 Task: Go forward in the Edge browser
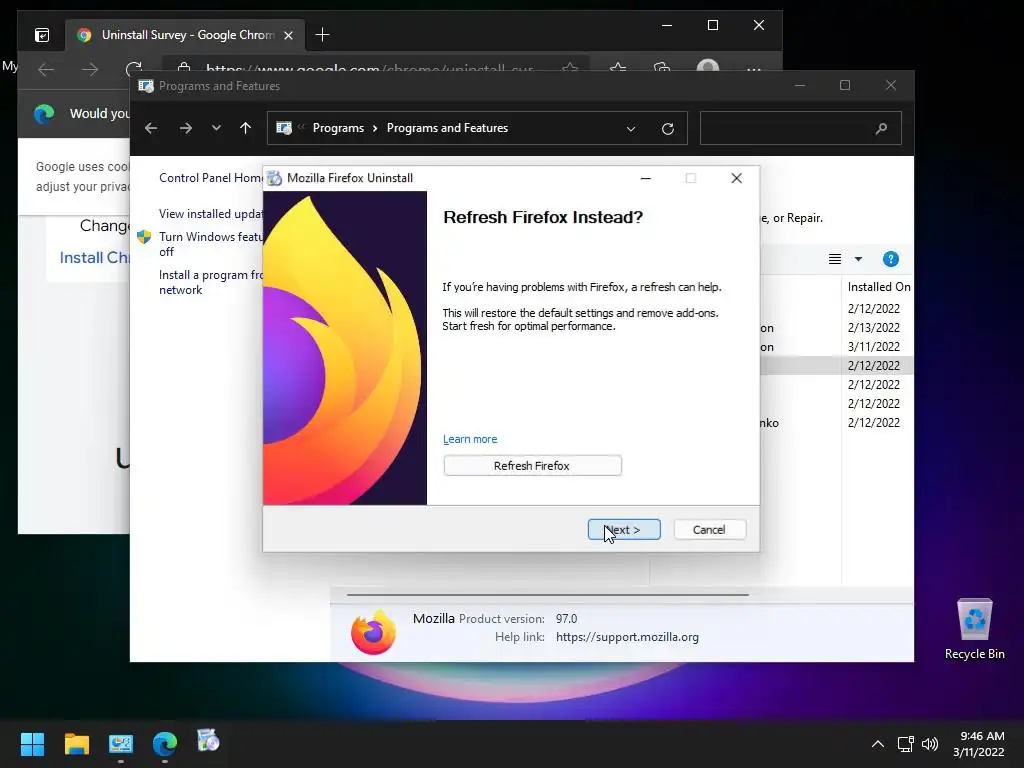click(90, 69)
